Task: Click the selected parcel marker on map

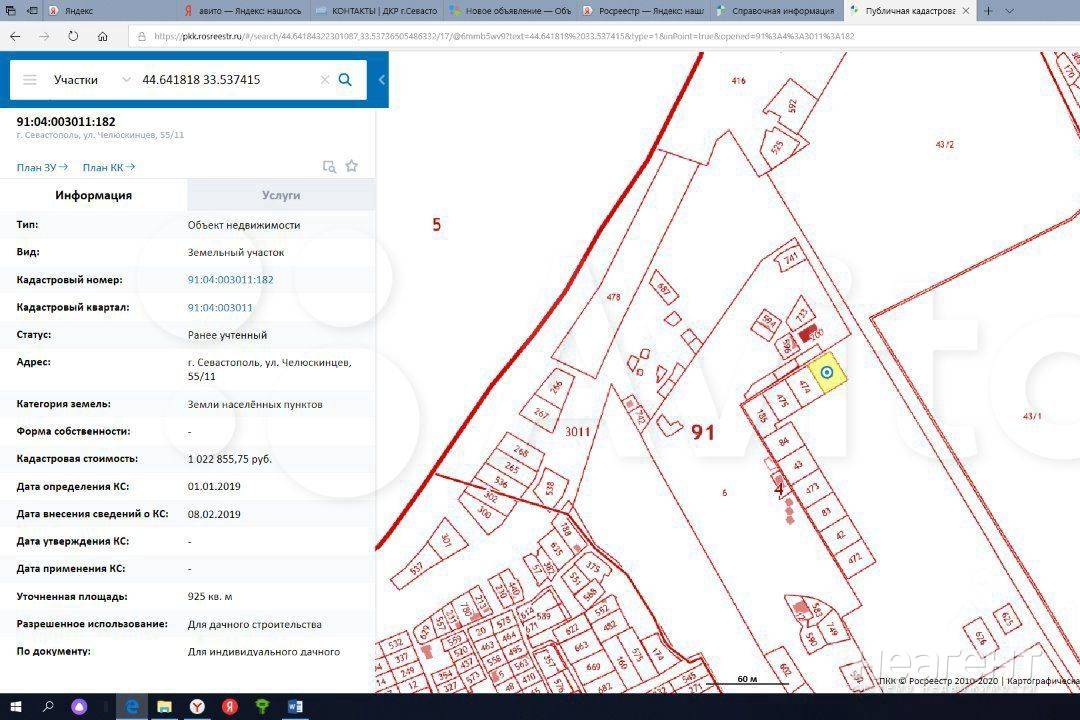Action: click(x=827, y=374)
